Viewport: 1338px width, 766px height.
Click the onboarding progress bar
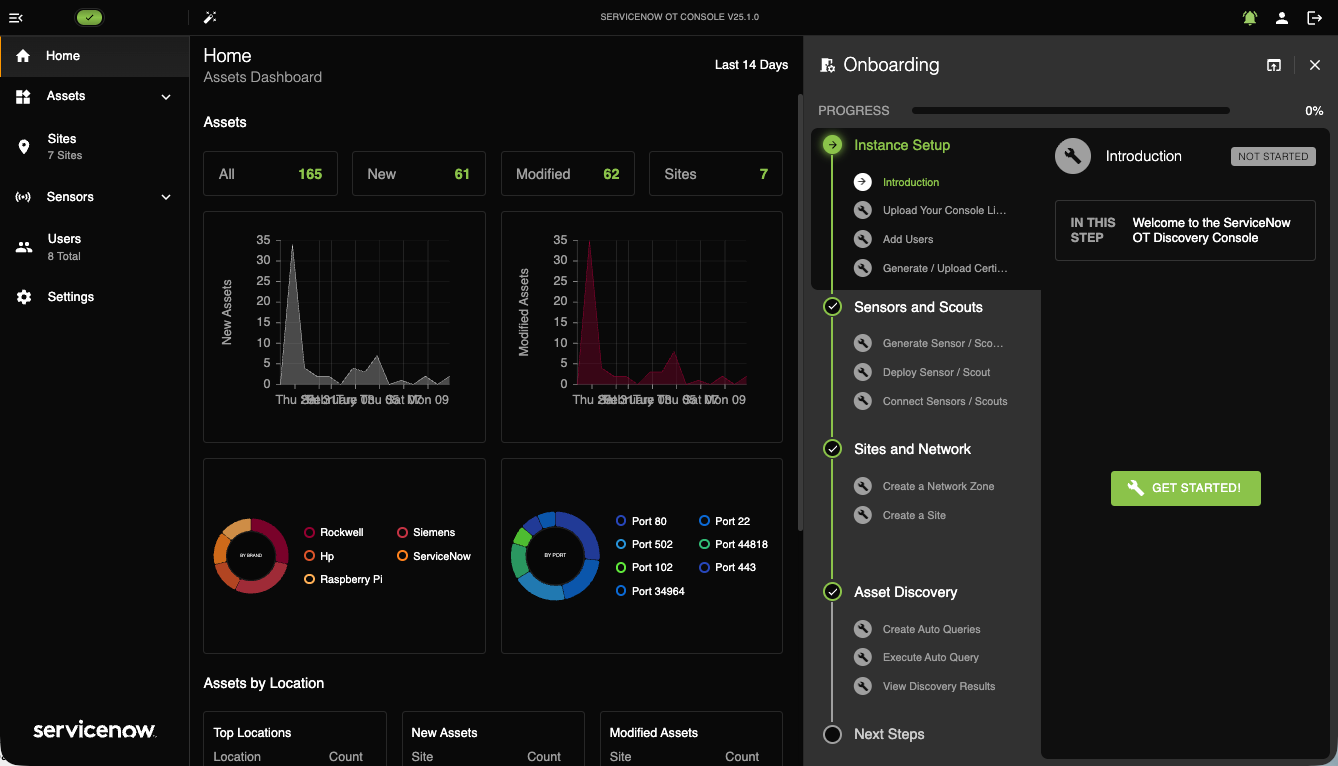pos(1071,111)
